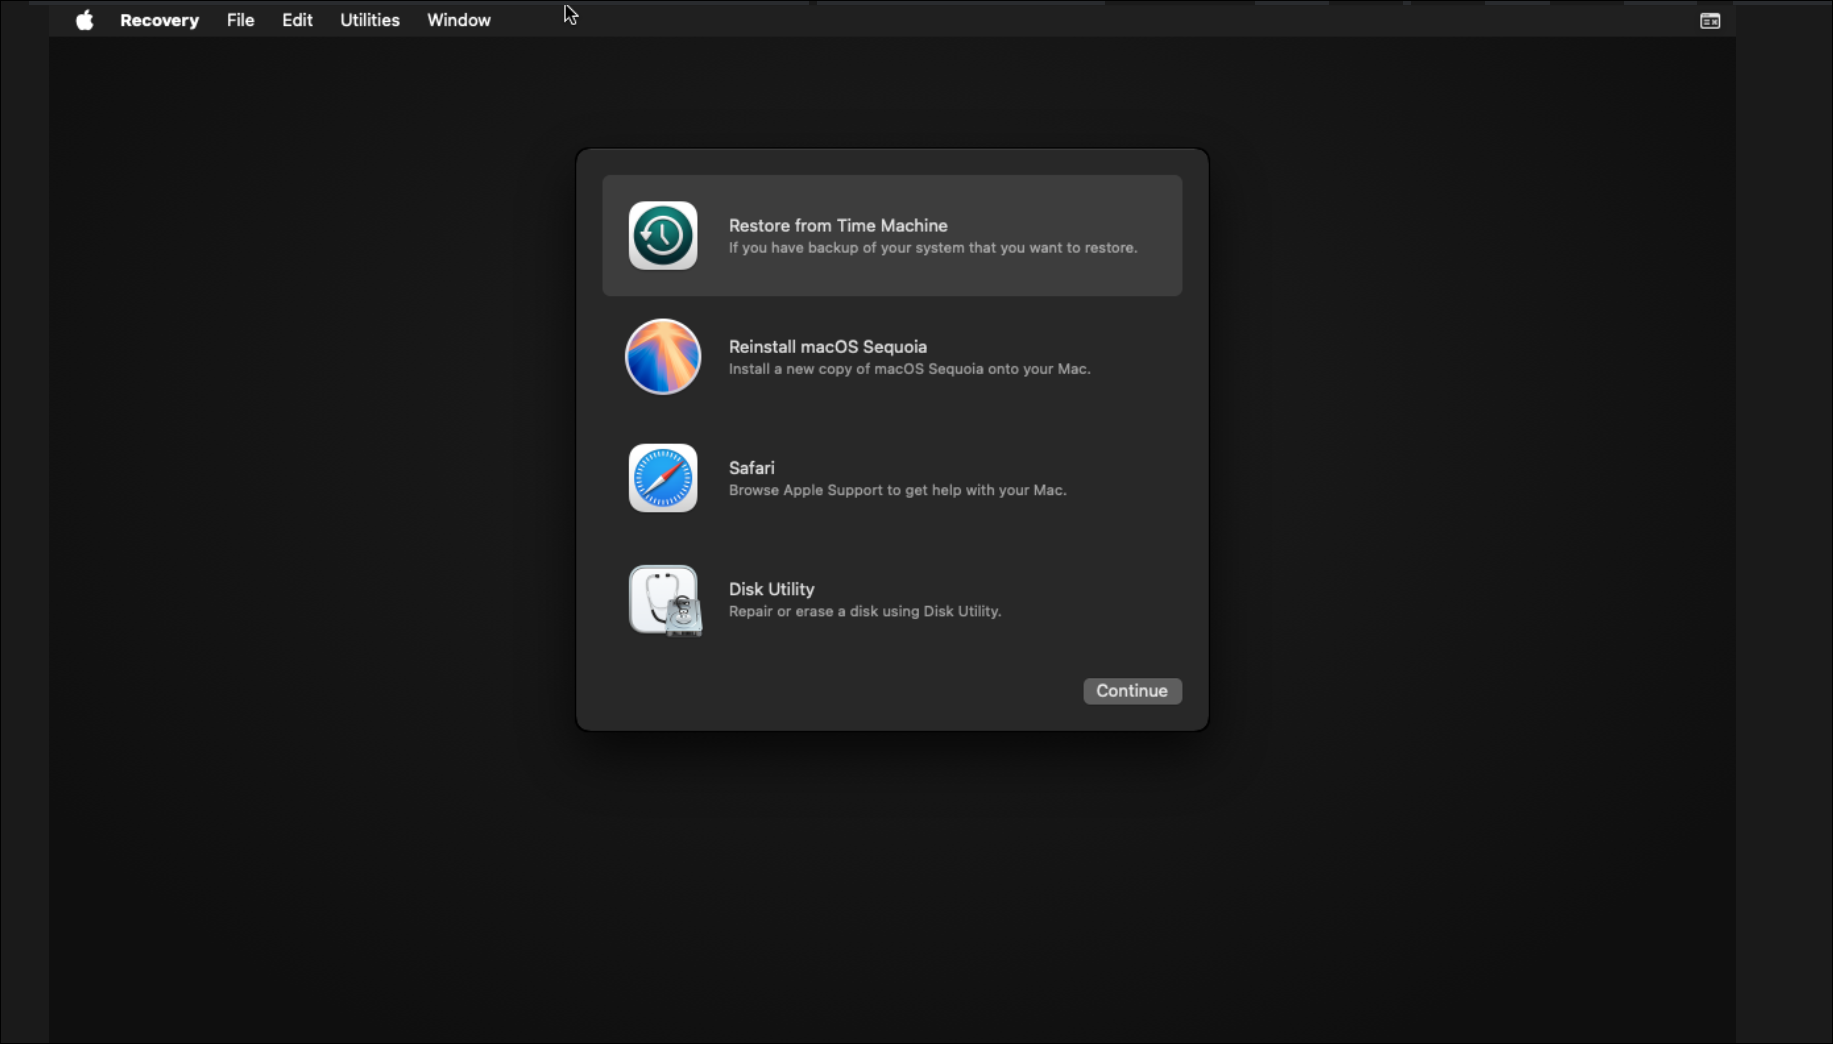Click the Time Machine clock icon
Image resolution: width=1833 pixels, height=1044 pixels.
click(662, 236)
